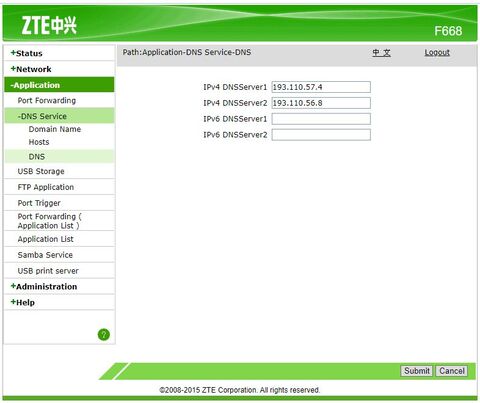The image size is (480, 403).
Task: Open the Hosts page
Action: click(39, 142)
